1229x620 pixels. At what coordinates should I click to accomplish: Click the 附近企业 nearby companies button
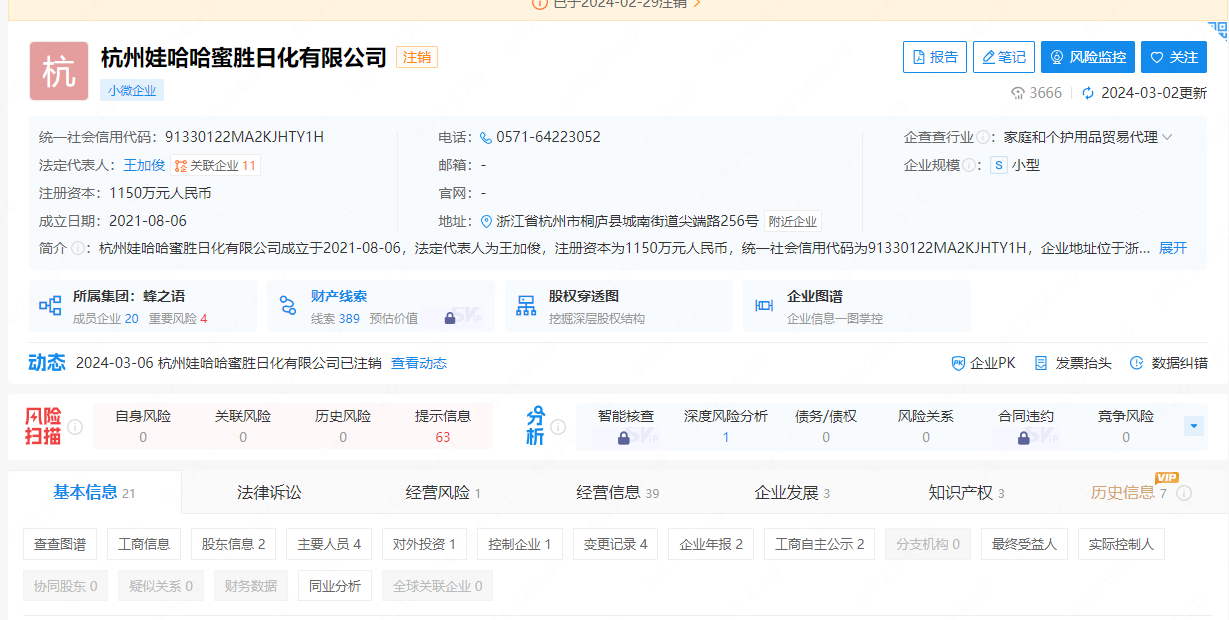tap(793, 221)
